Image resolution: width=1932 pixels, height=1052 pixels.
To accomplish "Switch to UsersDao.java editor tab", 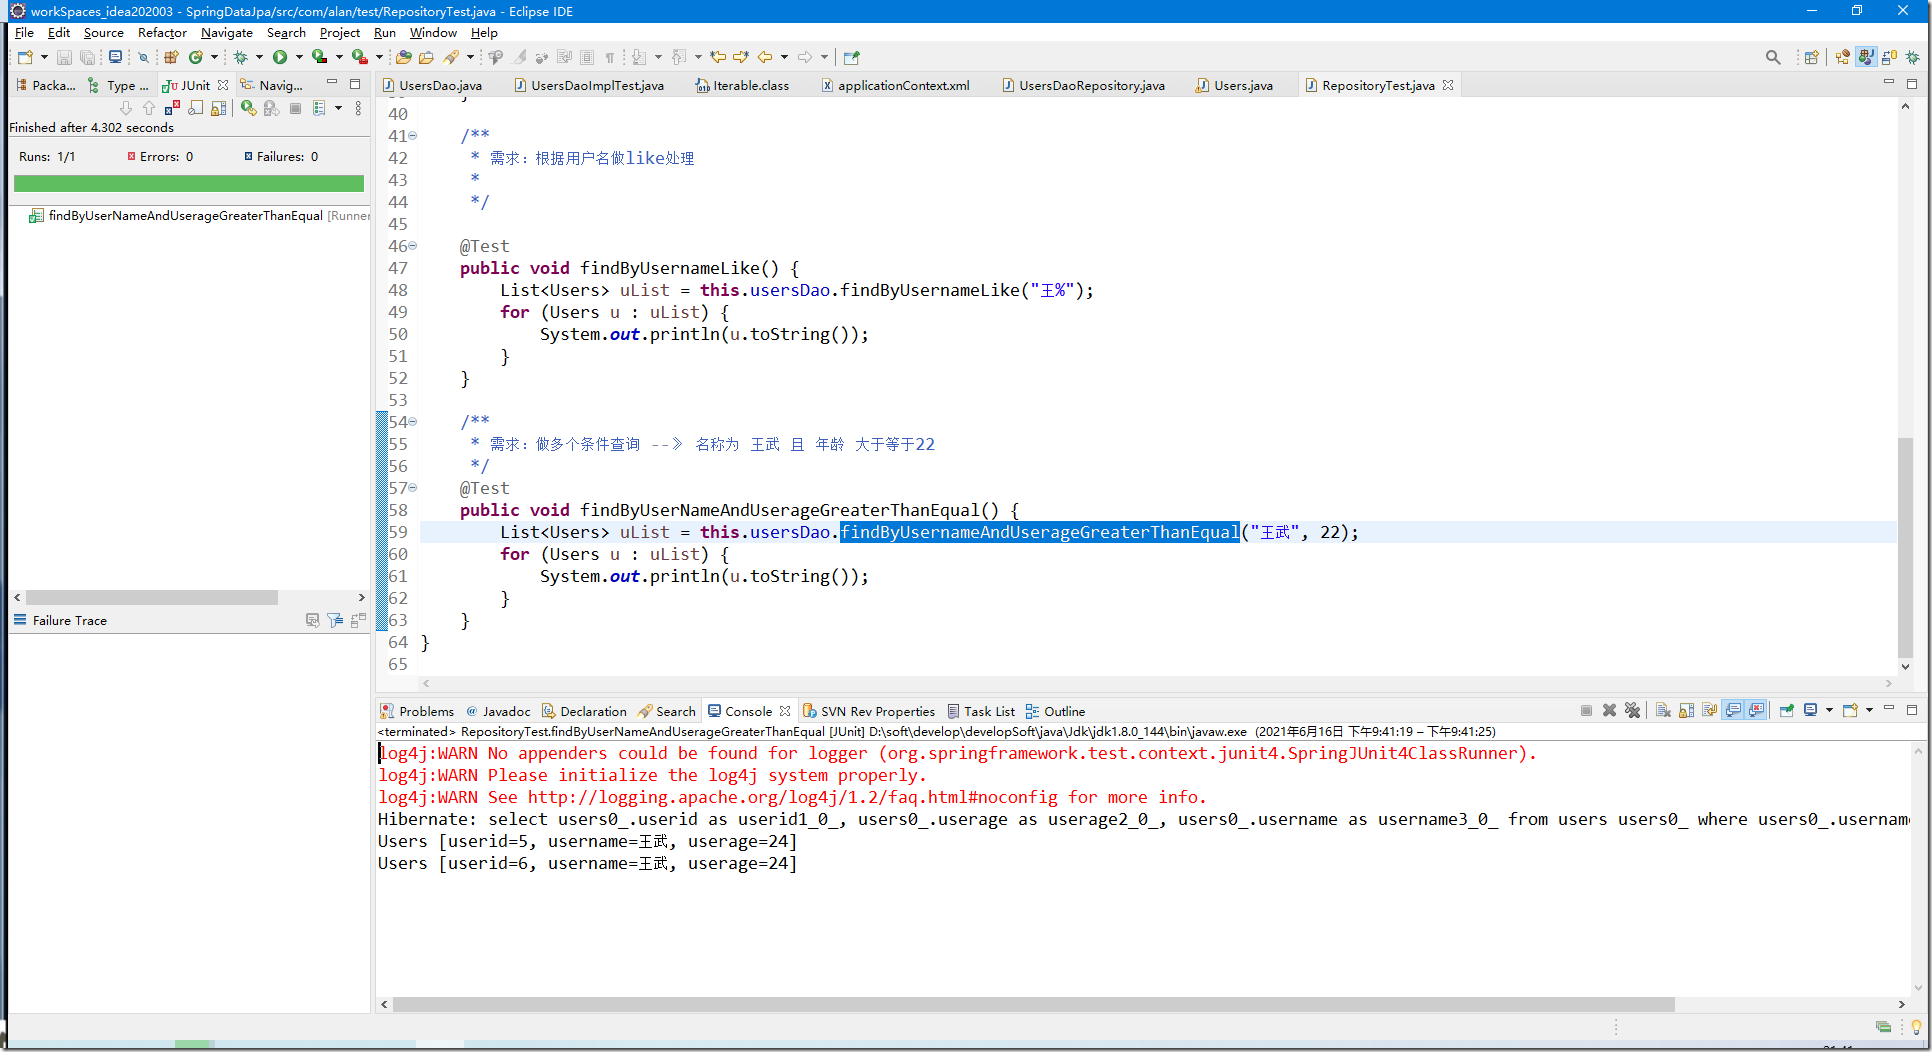I will 433,85.
